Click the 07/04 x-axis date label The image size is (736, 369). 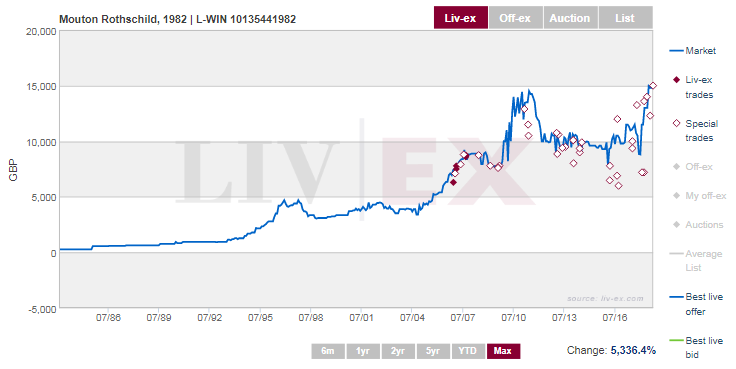412,318
